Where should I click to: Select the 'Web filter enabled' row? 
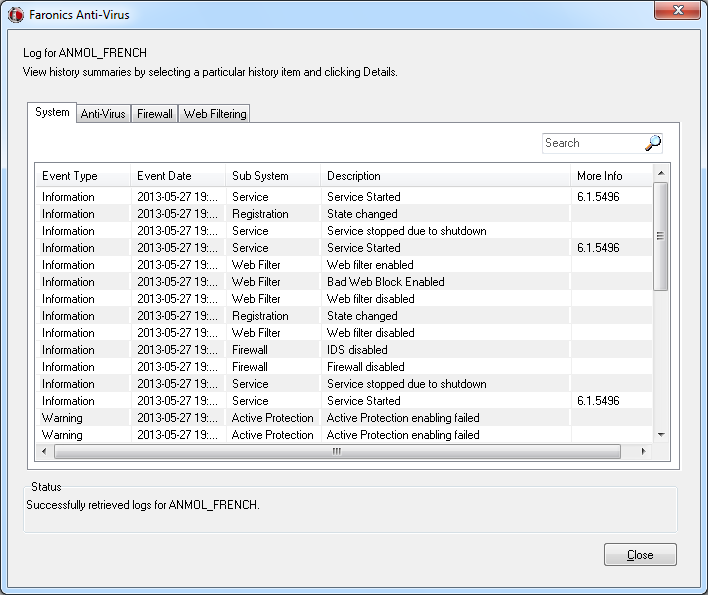point(344,265)
